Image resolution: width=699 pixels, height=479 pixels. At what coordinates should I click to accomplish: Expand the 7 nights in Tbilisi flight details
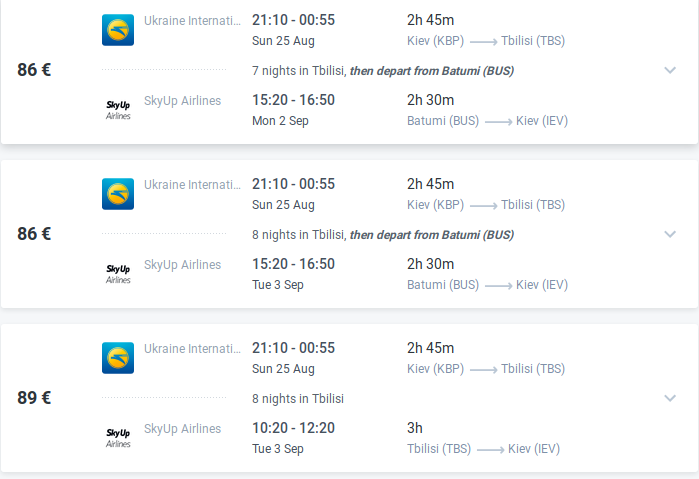670,70
